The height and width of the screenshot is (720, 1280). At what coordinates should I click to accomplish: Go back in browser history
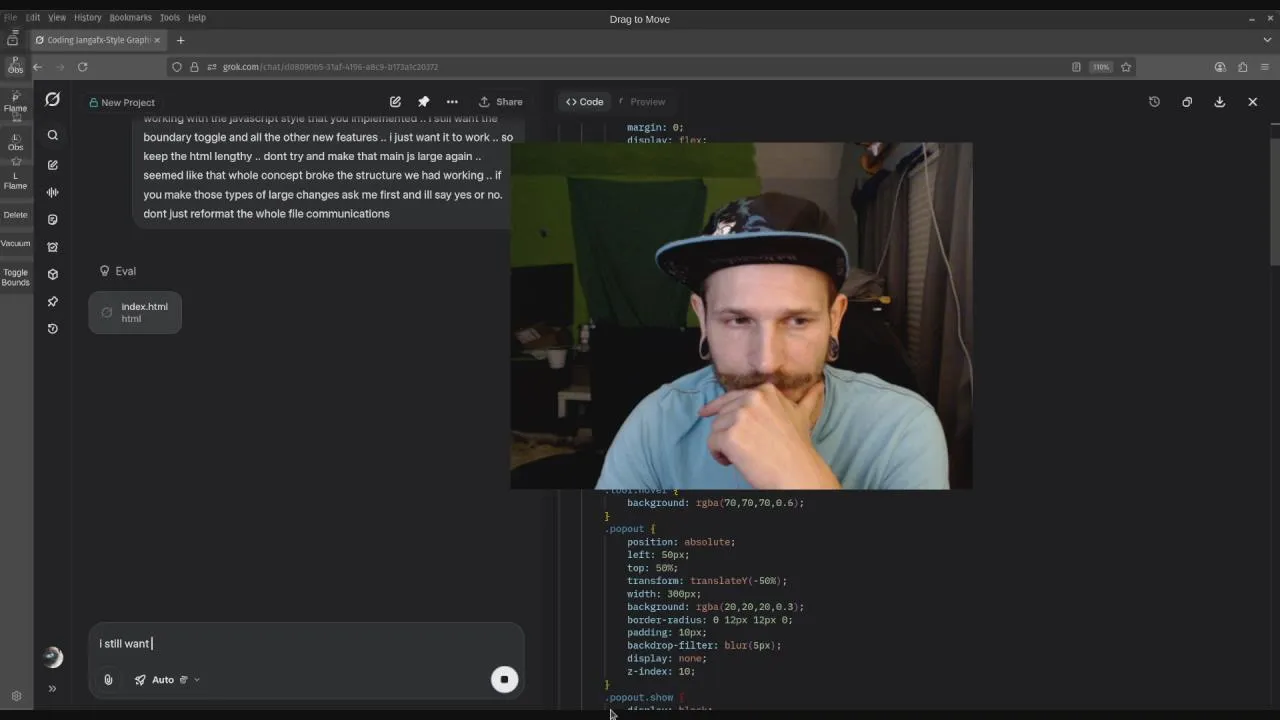click(38, 67)
